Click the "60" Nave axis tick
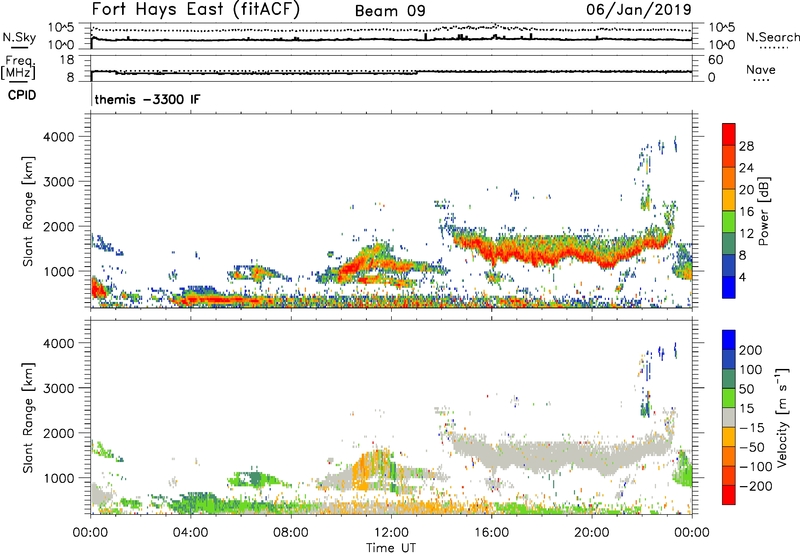 click(x=715, y=60)
